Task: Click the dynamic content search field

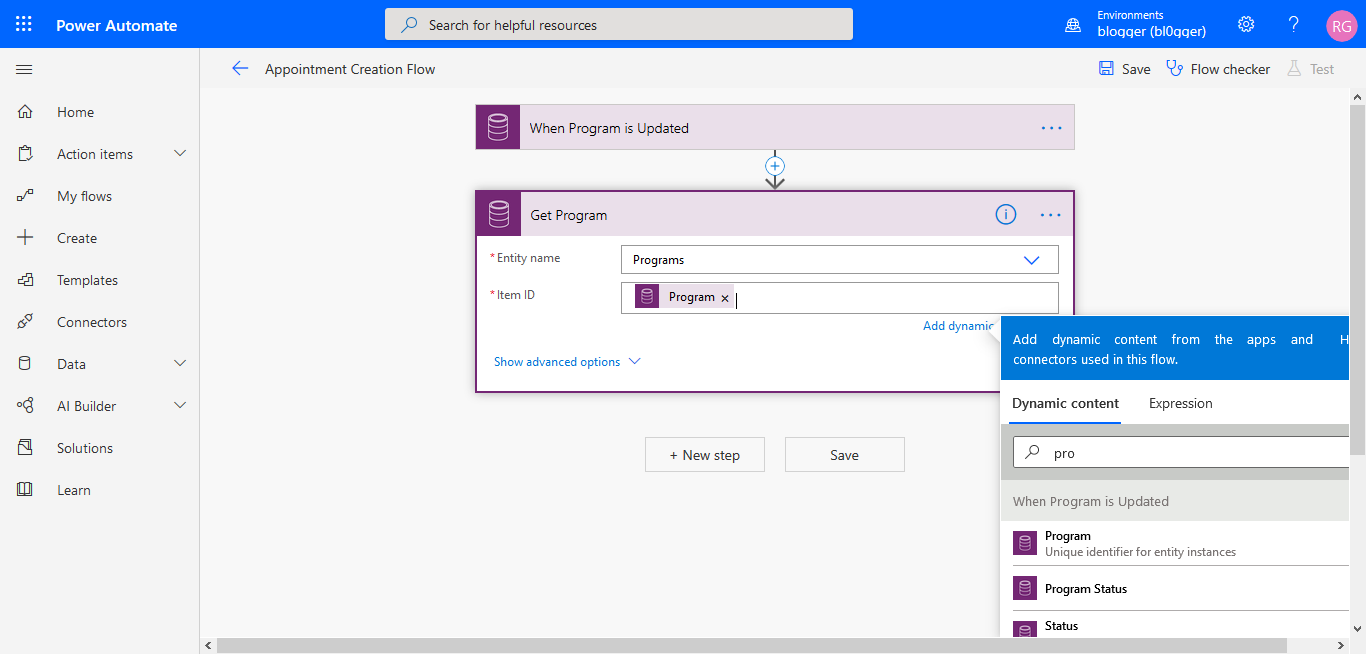Action: 1182,453
